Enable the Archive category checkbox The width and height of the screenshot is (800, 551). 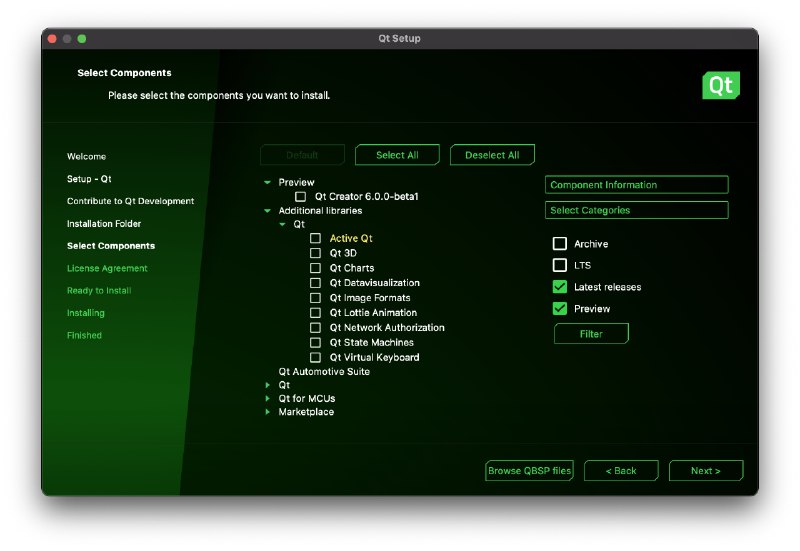pyautogui.click(x=560, y=243)
